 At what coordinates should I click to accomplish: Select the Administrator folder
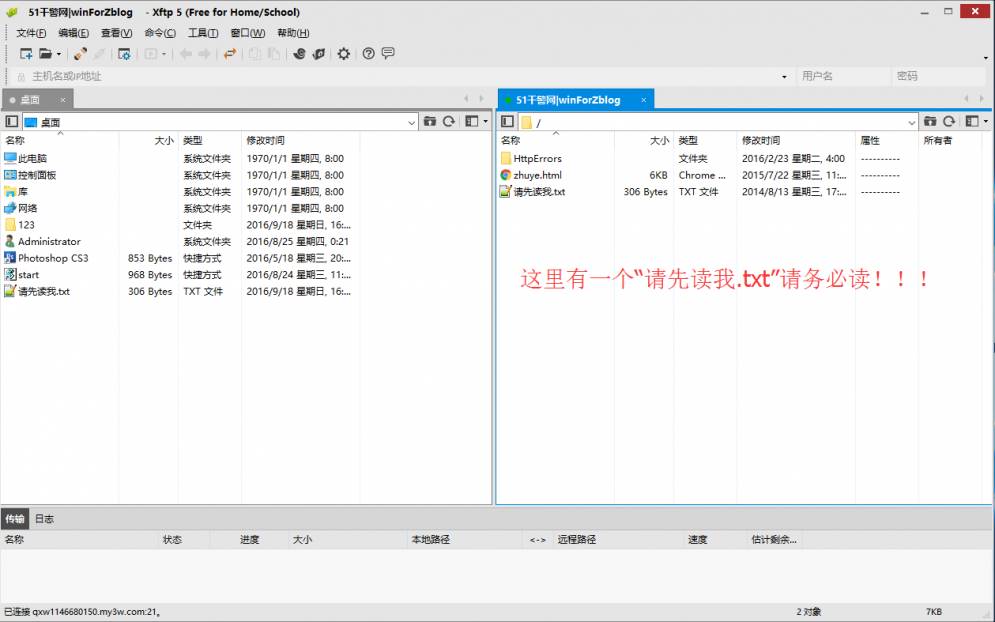[x=43, y=241]
